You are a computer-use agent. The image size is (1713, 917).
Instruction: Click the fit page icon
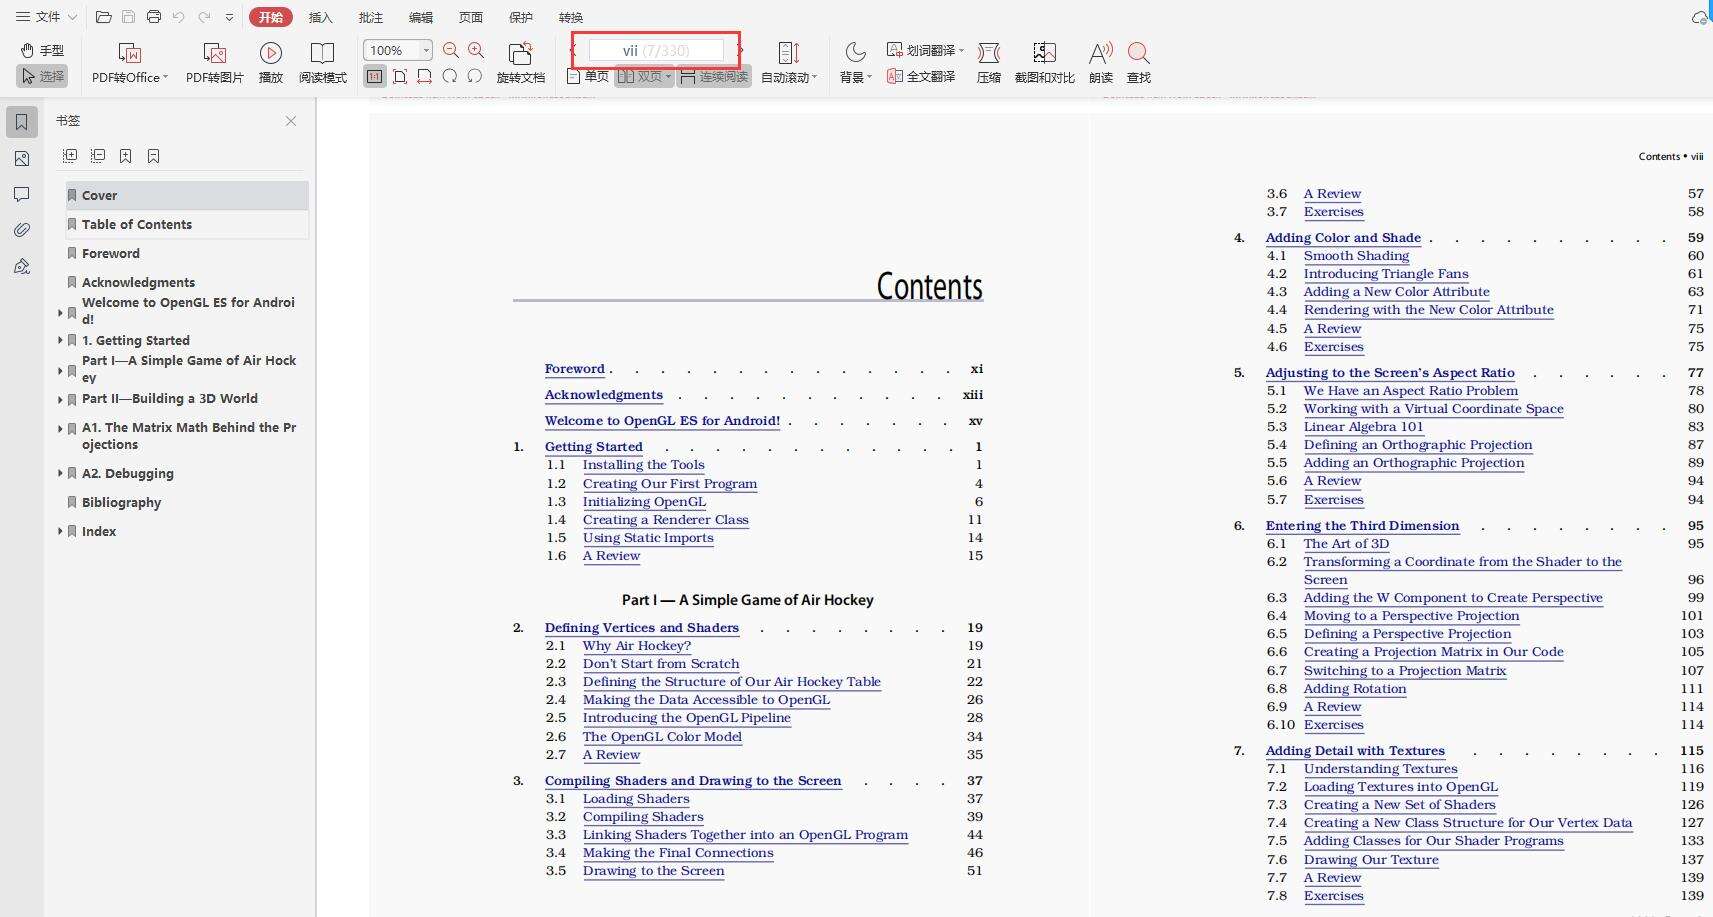point(400,76)
